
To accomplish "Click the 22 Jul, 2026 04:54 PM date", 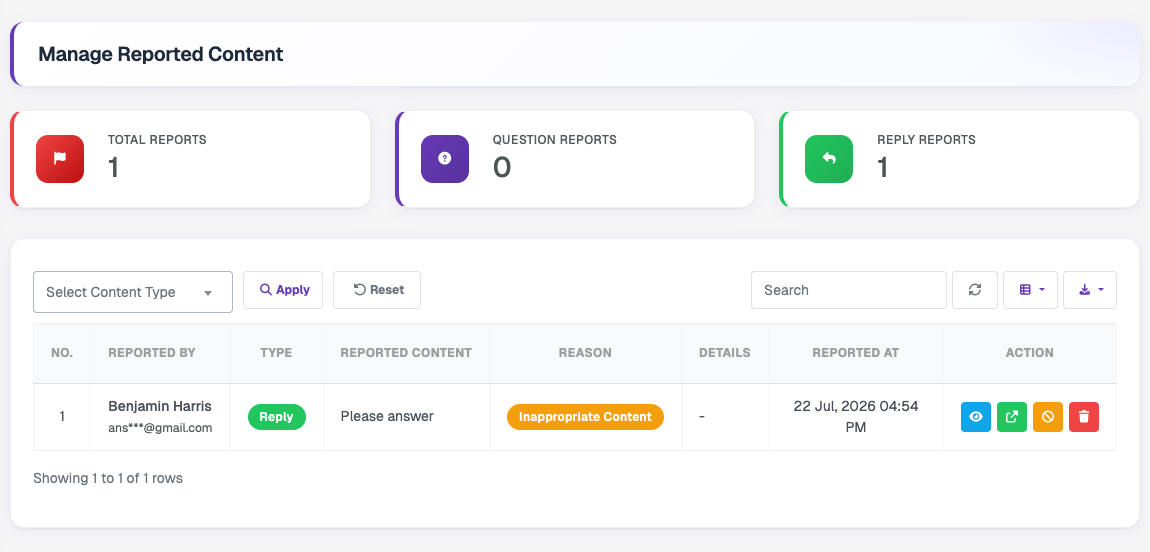I will coord(856,416).
